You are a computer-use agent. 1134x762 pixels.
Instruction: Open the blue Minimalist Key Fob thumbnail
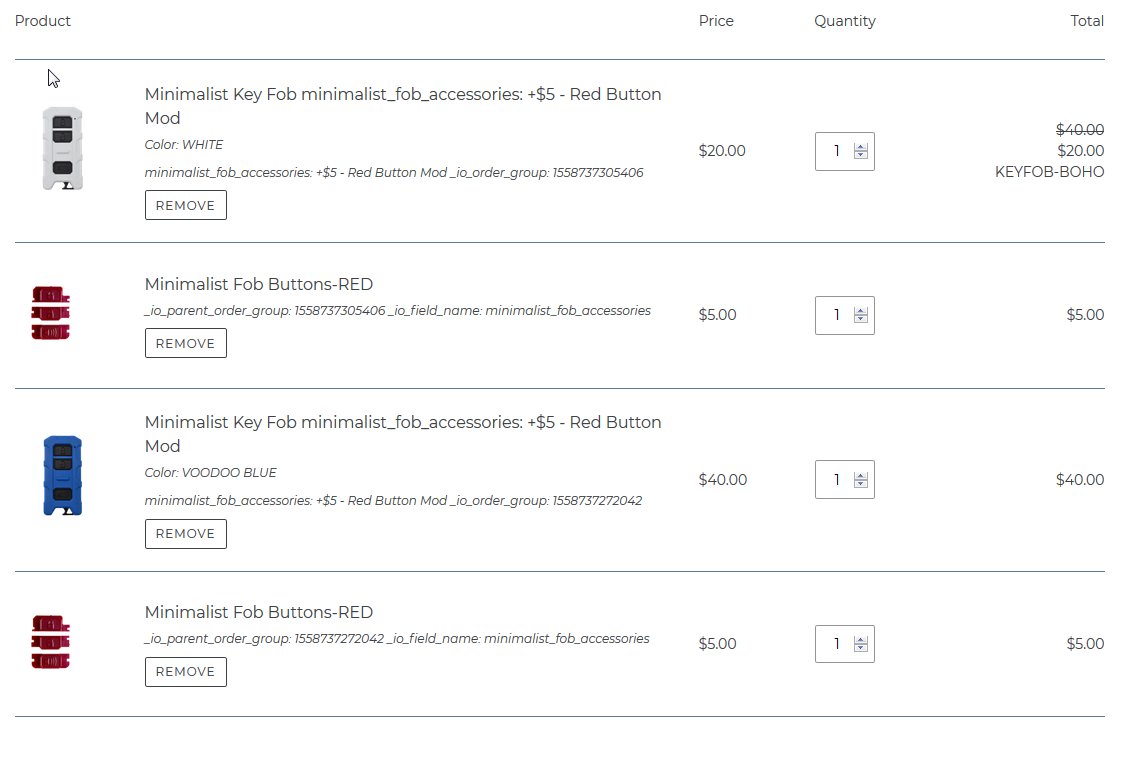(x=62, y=476)
